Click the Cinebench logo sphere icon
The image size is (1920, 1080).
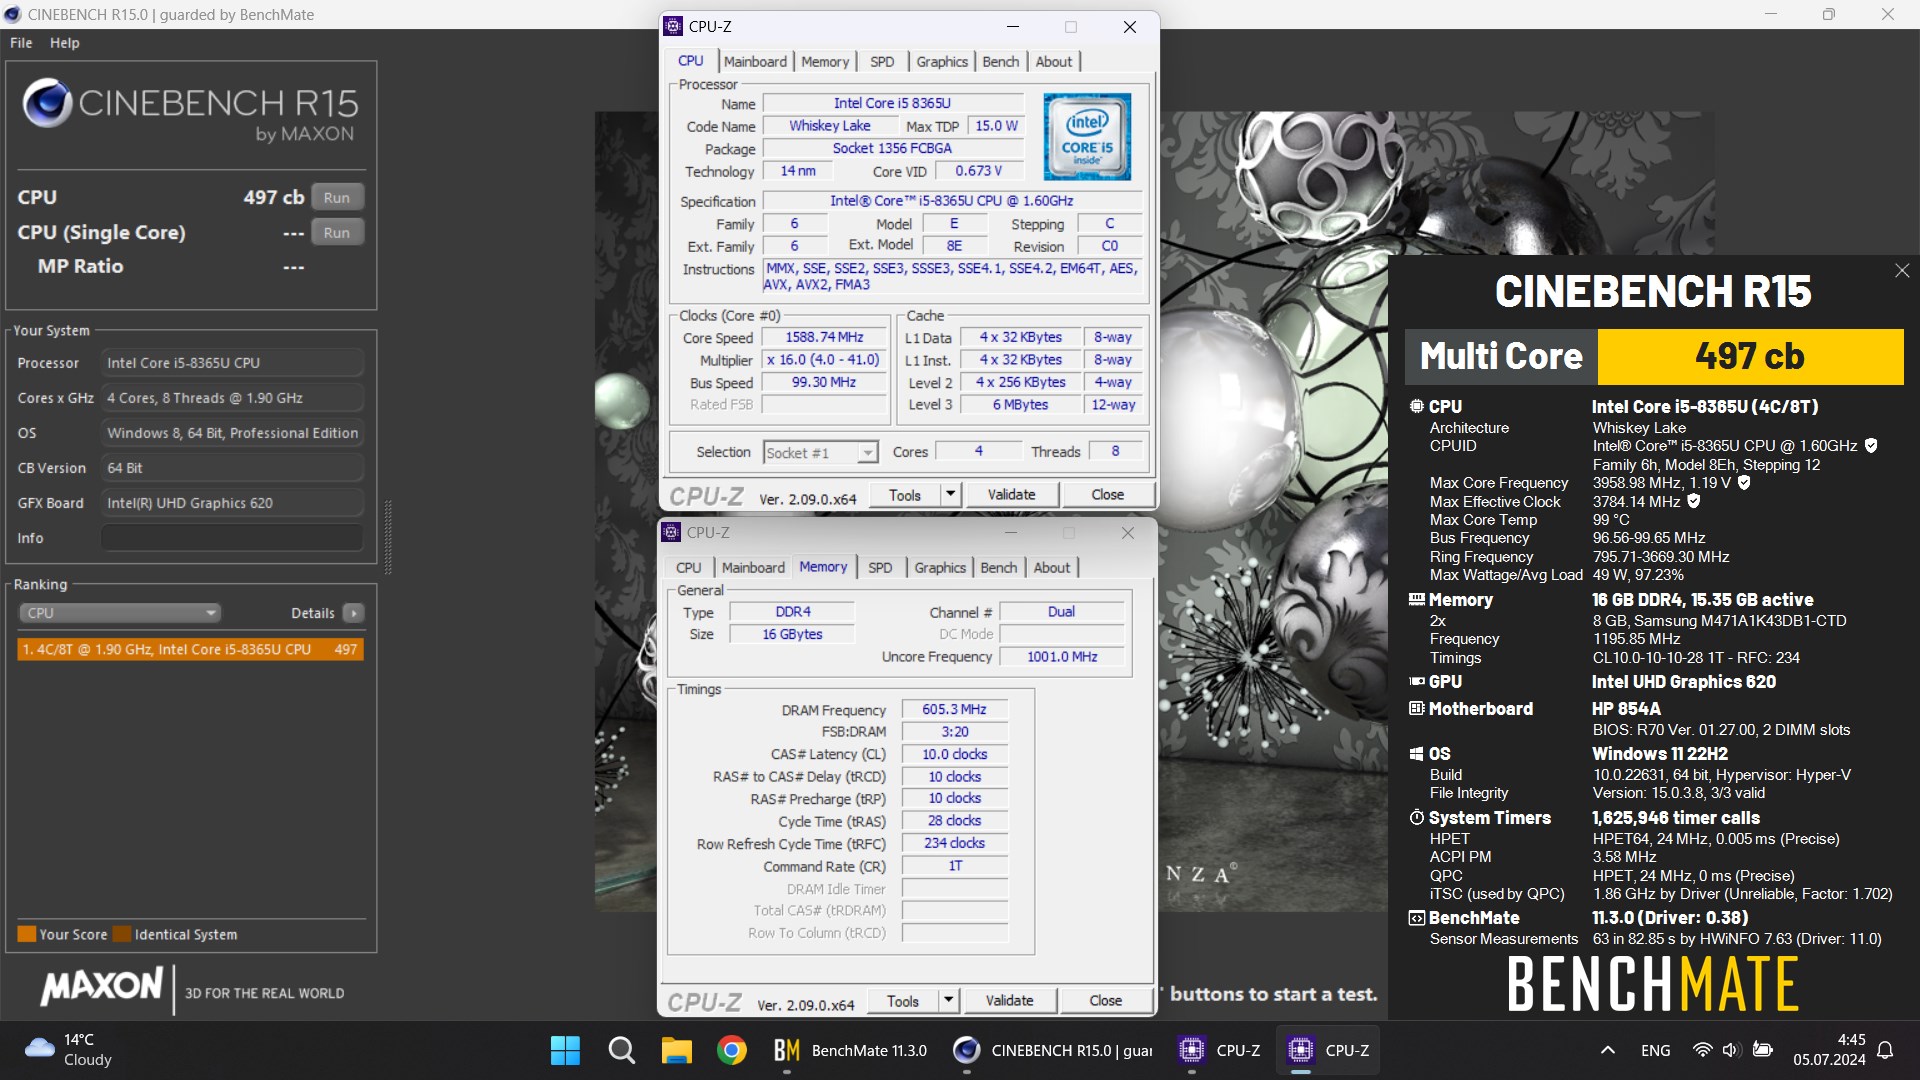pos(47,103)
